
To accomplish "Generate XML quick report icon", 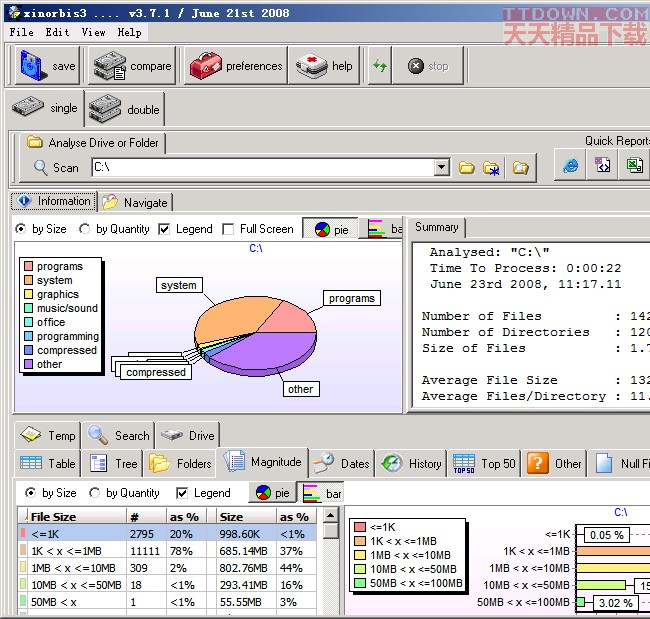I will pos(602,165).
